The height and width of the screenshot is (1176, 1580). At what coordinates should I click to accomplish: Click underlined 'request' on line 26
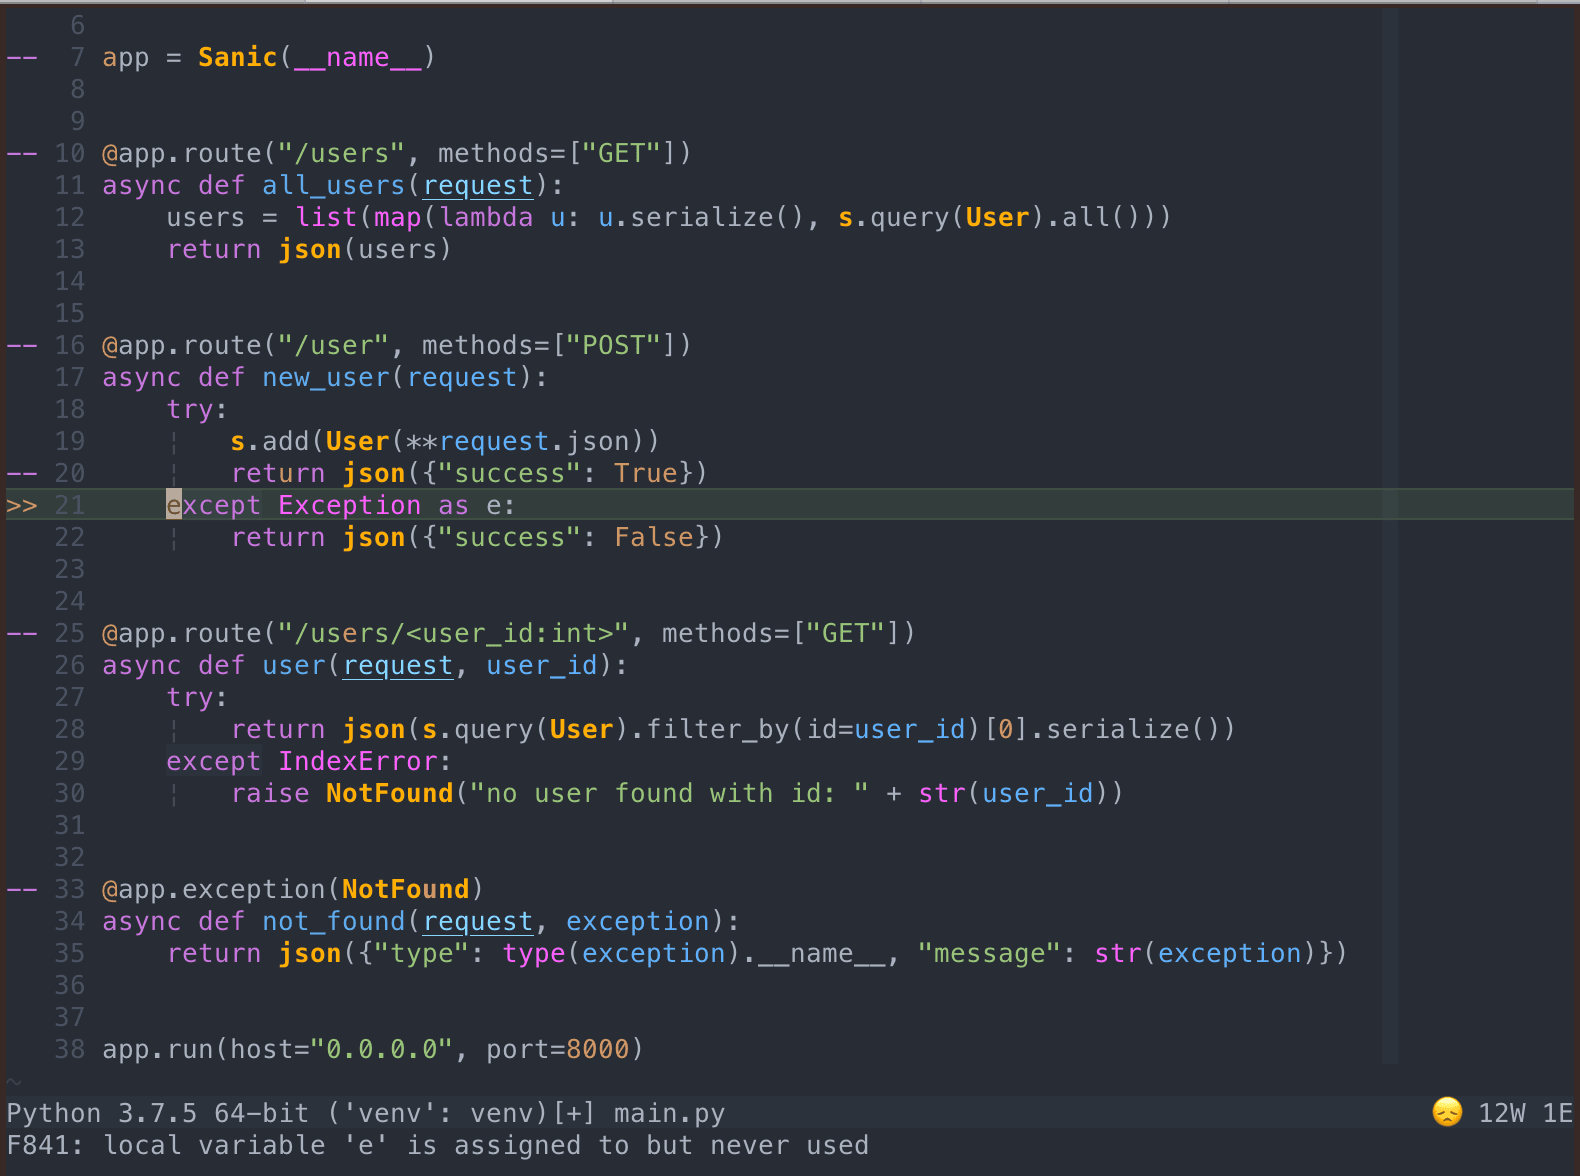point(398,665)
